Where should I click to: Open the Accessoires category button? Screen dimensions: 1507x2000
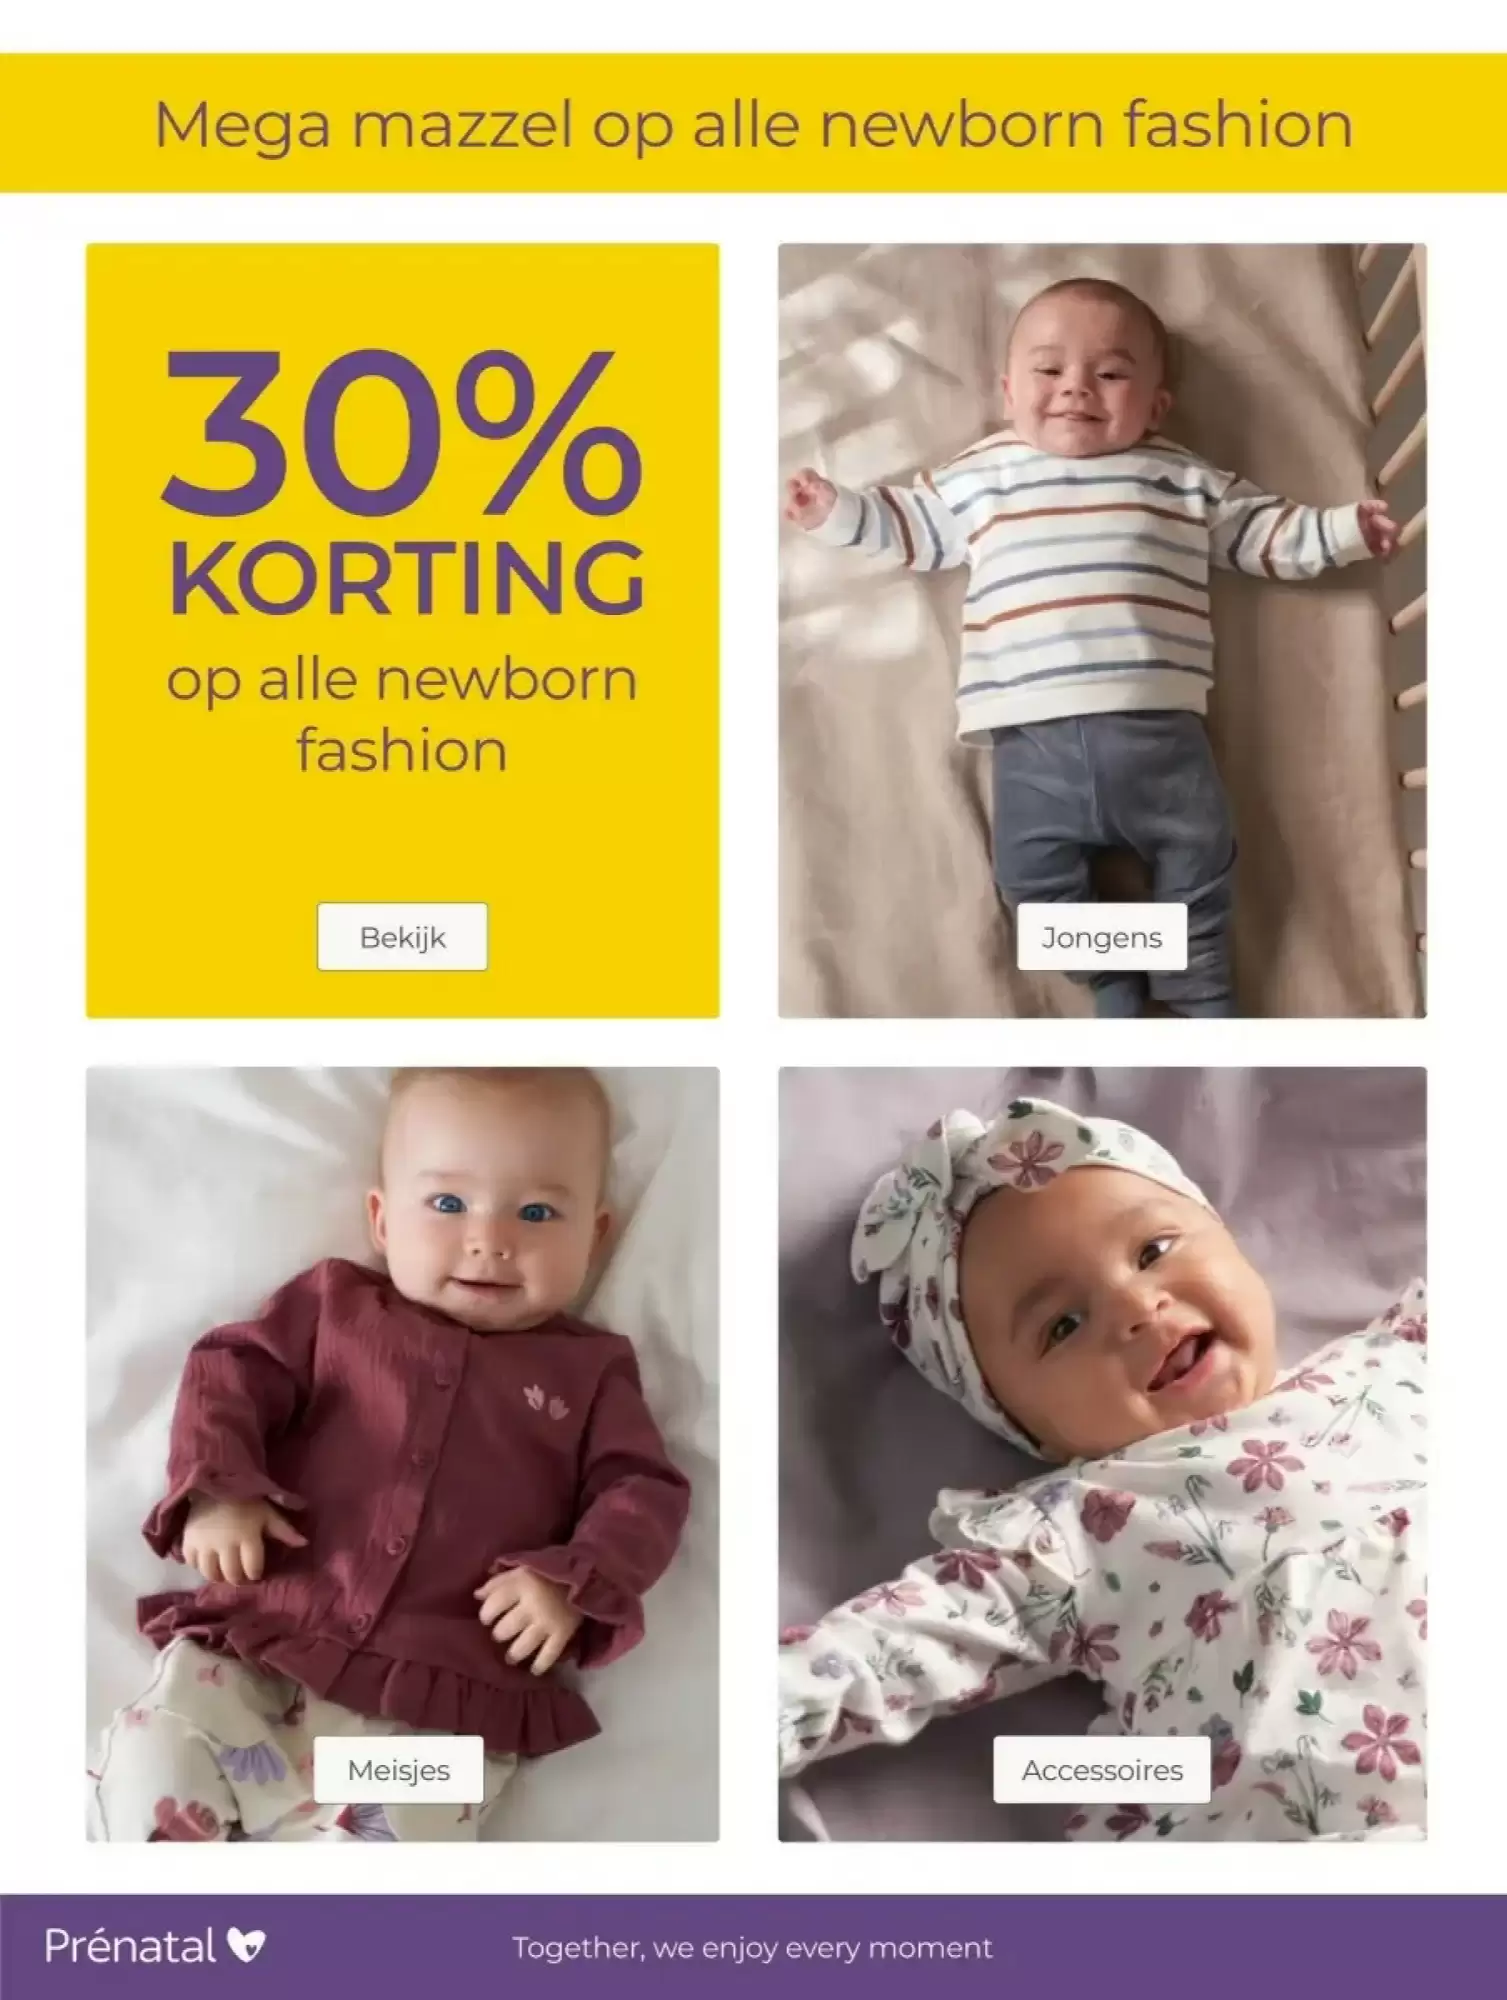[x=1102, y=1769]
